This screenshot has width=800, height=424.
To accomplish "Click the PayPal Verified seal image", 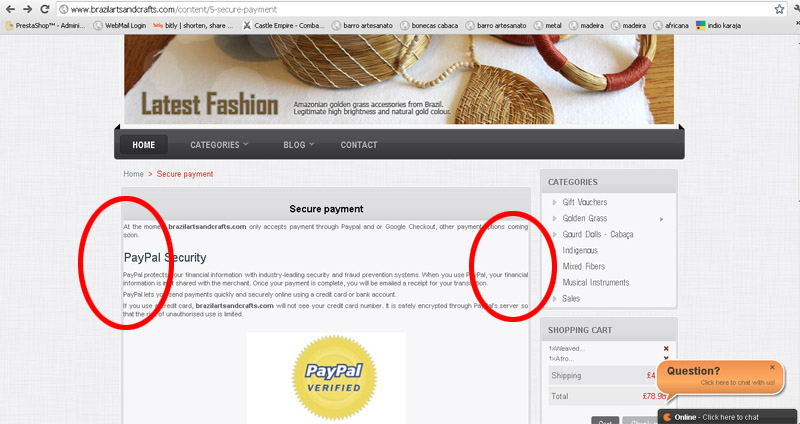I will coord(334,378).
